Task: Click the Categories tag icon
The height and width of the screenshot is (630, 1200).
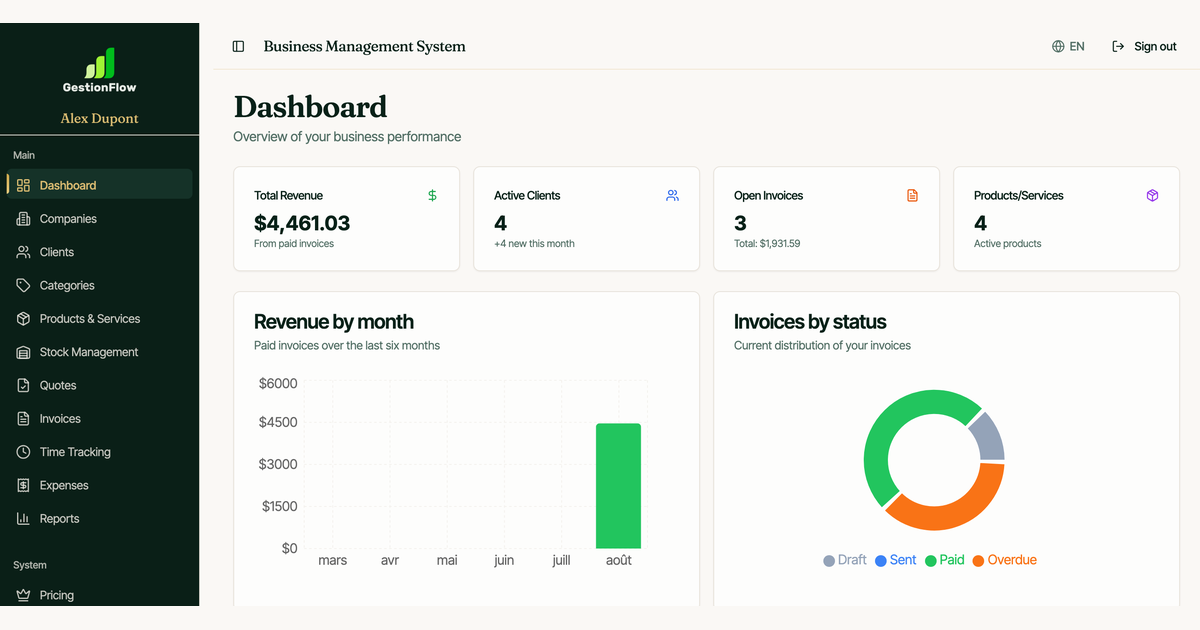Action: 24,285
